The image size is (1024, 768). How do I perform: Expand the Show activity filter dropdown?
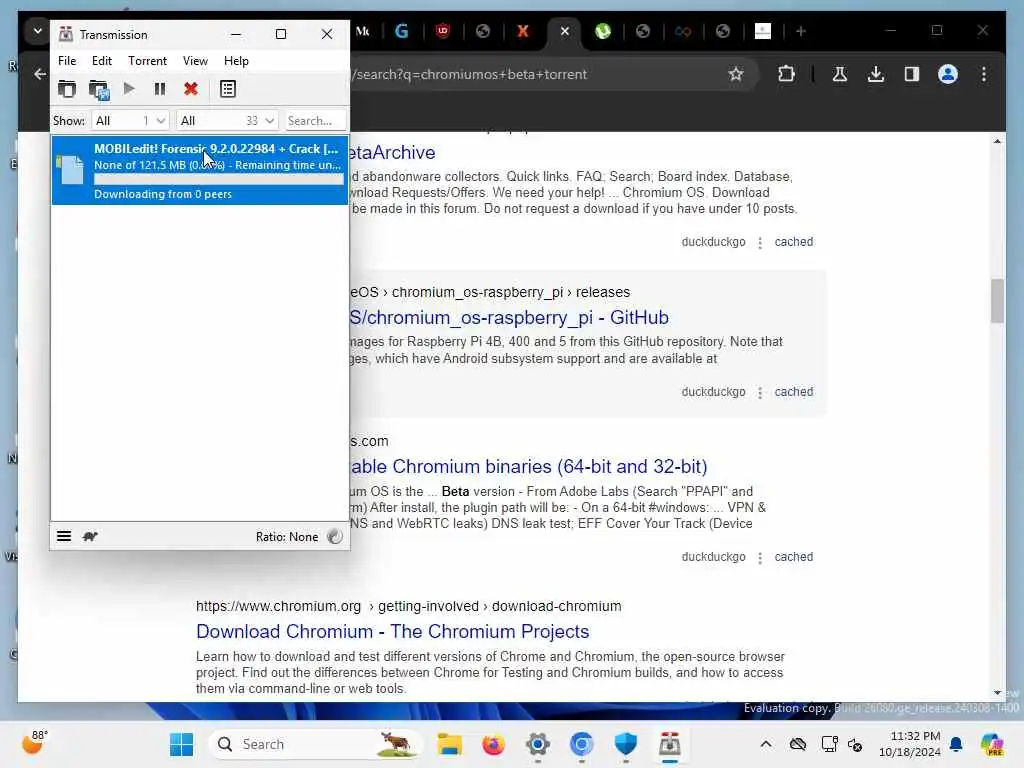tap(129, 121)
